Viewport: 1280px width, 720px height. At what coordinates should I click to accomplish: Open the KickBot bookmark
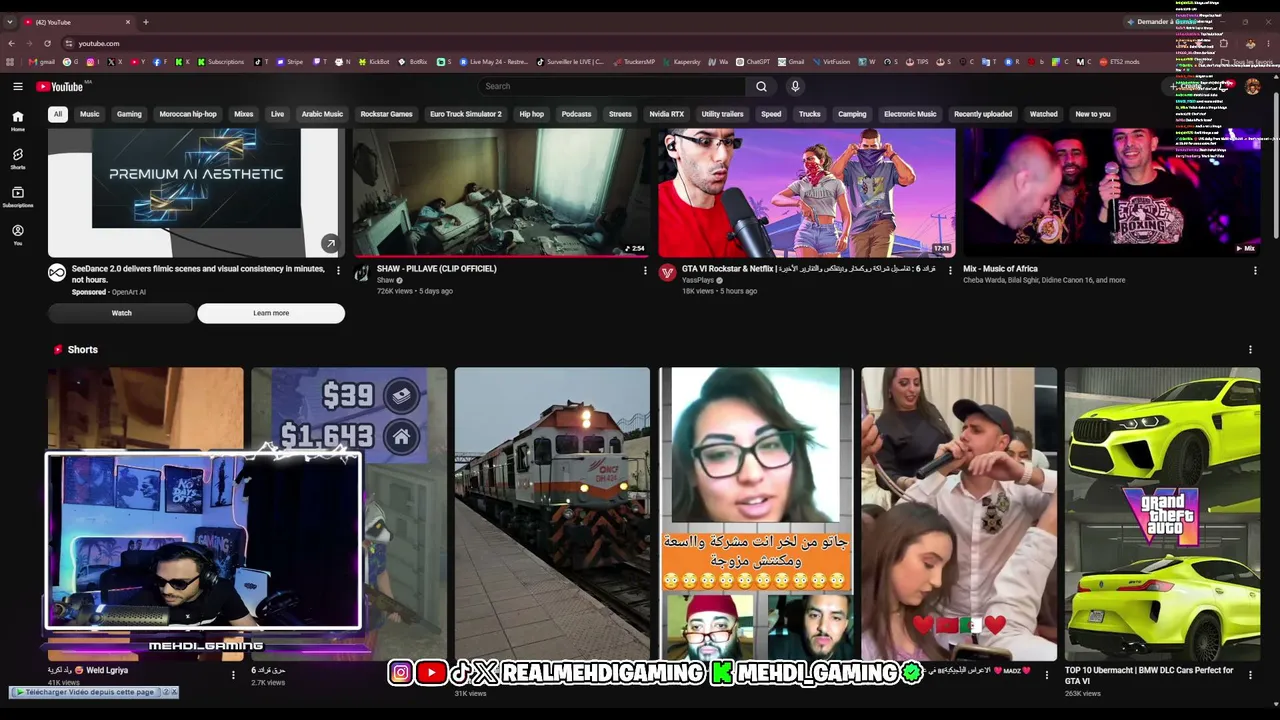pyautogui.click(x=374, y=62)
